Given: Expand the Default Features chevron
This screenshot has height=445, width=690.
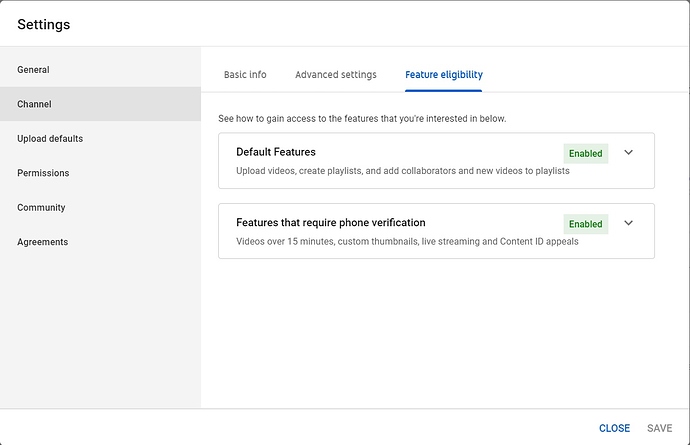Looking at the screenshot, I should 628,153.
